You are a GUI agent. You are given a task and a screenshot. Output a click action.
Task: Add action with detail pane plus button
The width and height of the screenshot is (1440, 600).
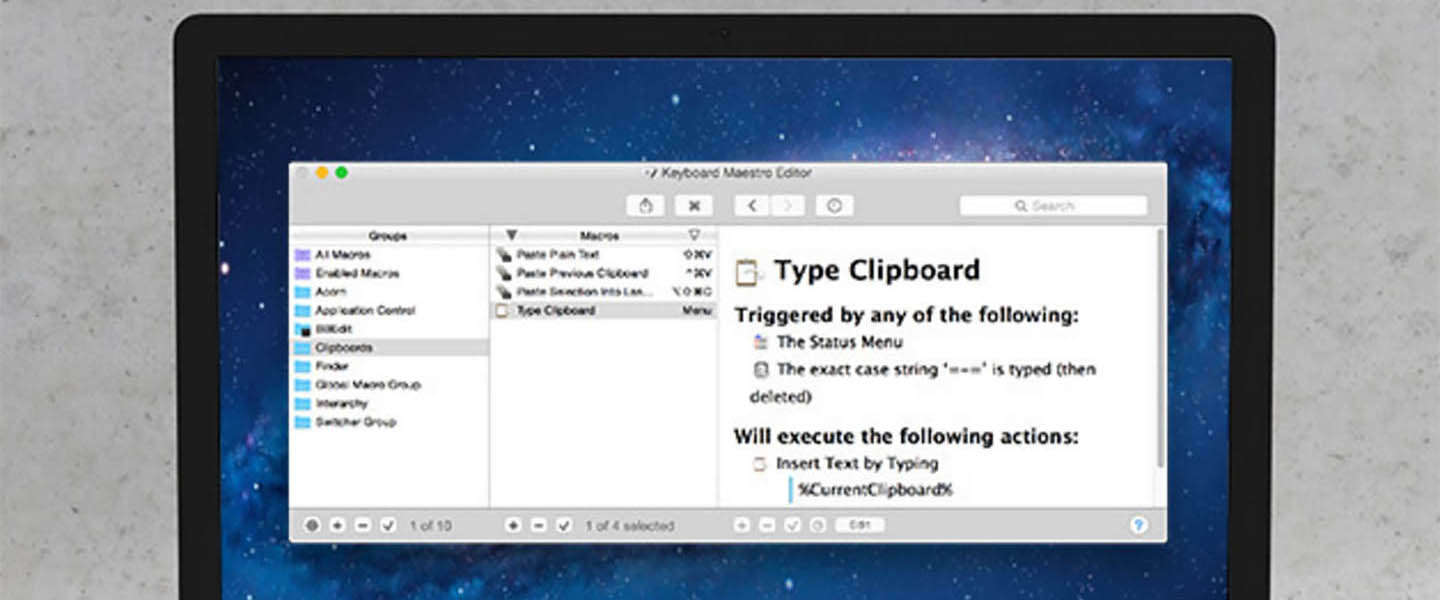point(742,525)
